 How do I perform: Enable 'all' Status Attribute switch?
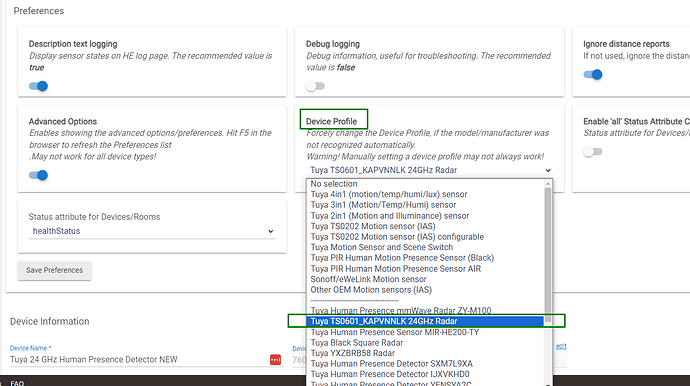593,152
